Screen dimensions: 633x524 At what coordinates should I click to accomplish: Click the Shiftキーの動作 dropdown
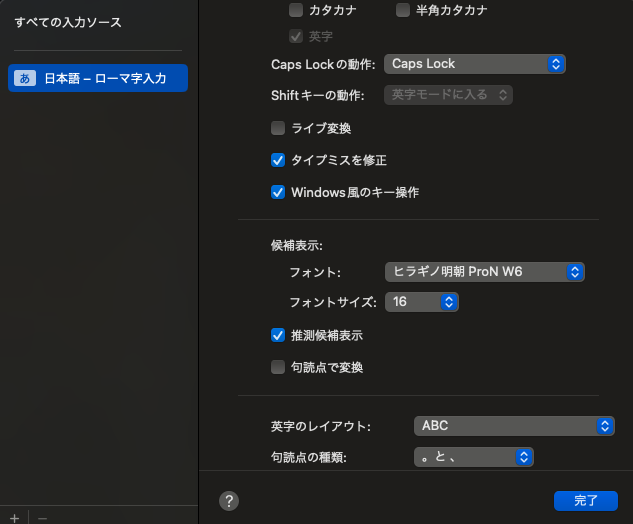coord(448,95)
